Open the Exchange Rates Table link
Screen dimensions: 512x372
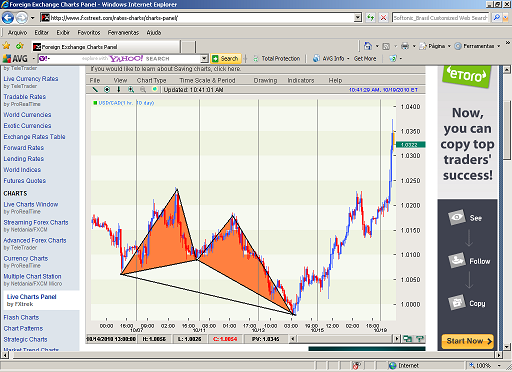pos(34,137)
